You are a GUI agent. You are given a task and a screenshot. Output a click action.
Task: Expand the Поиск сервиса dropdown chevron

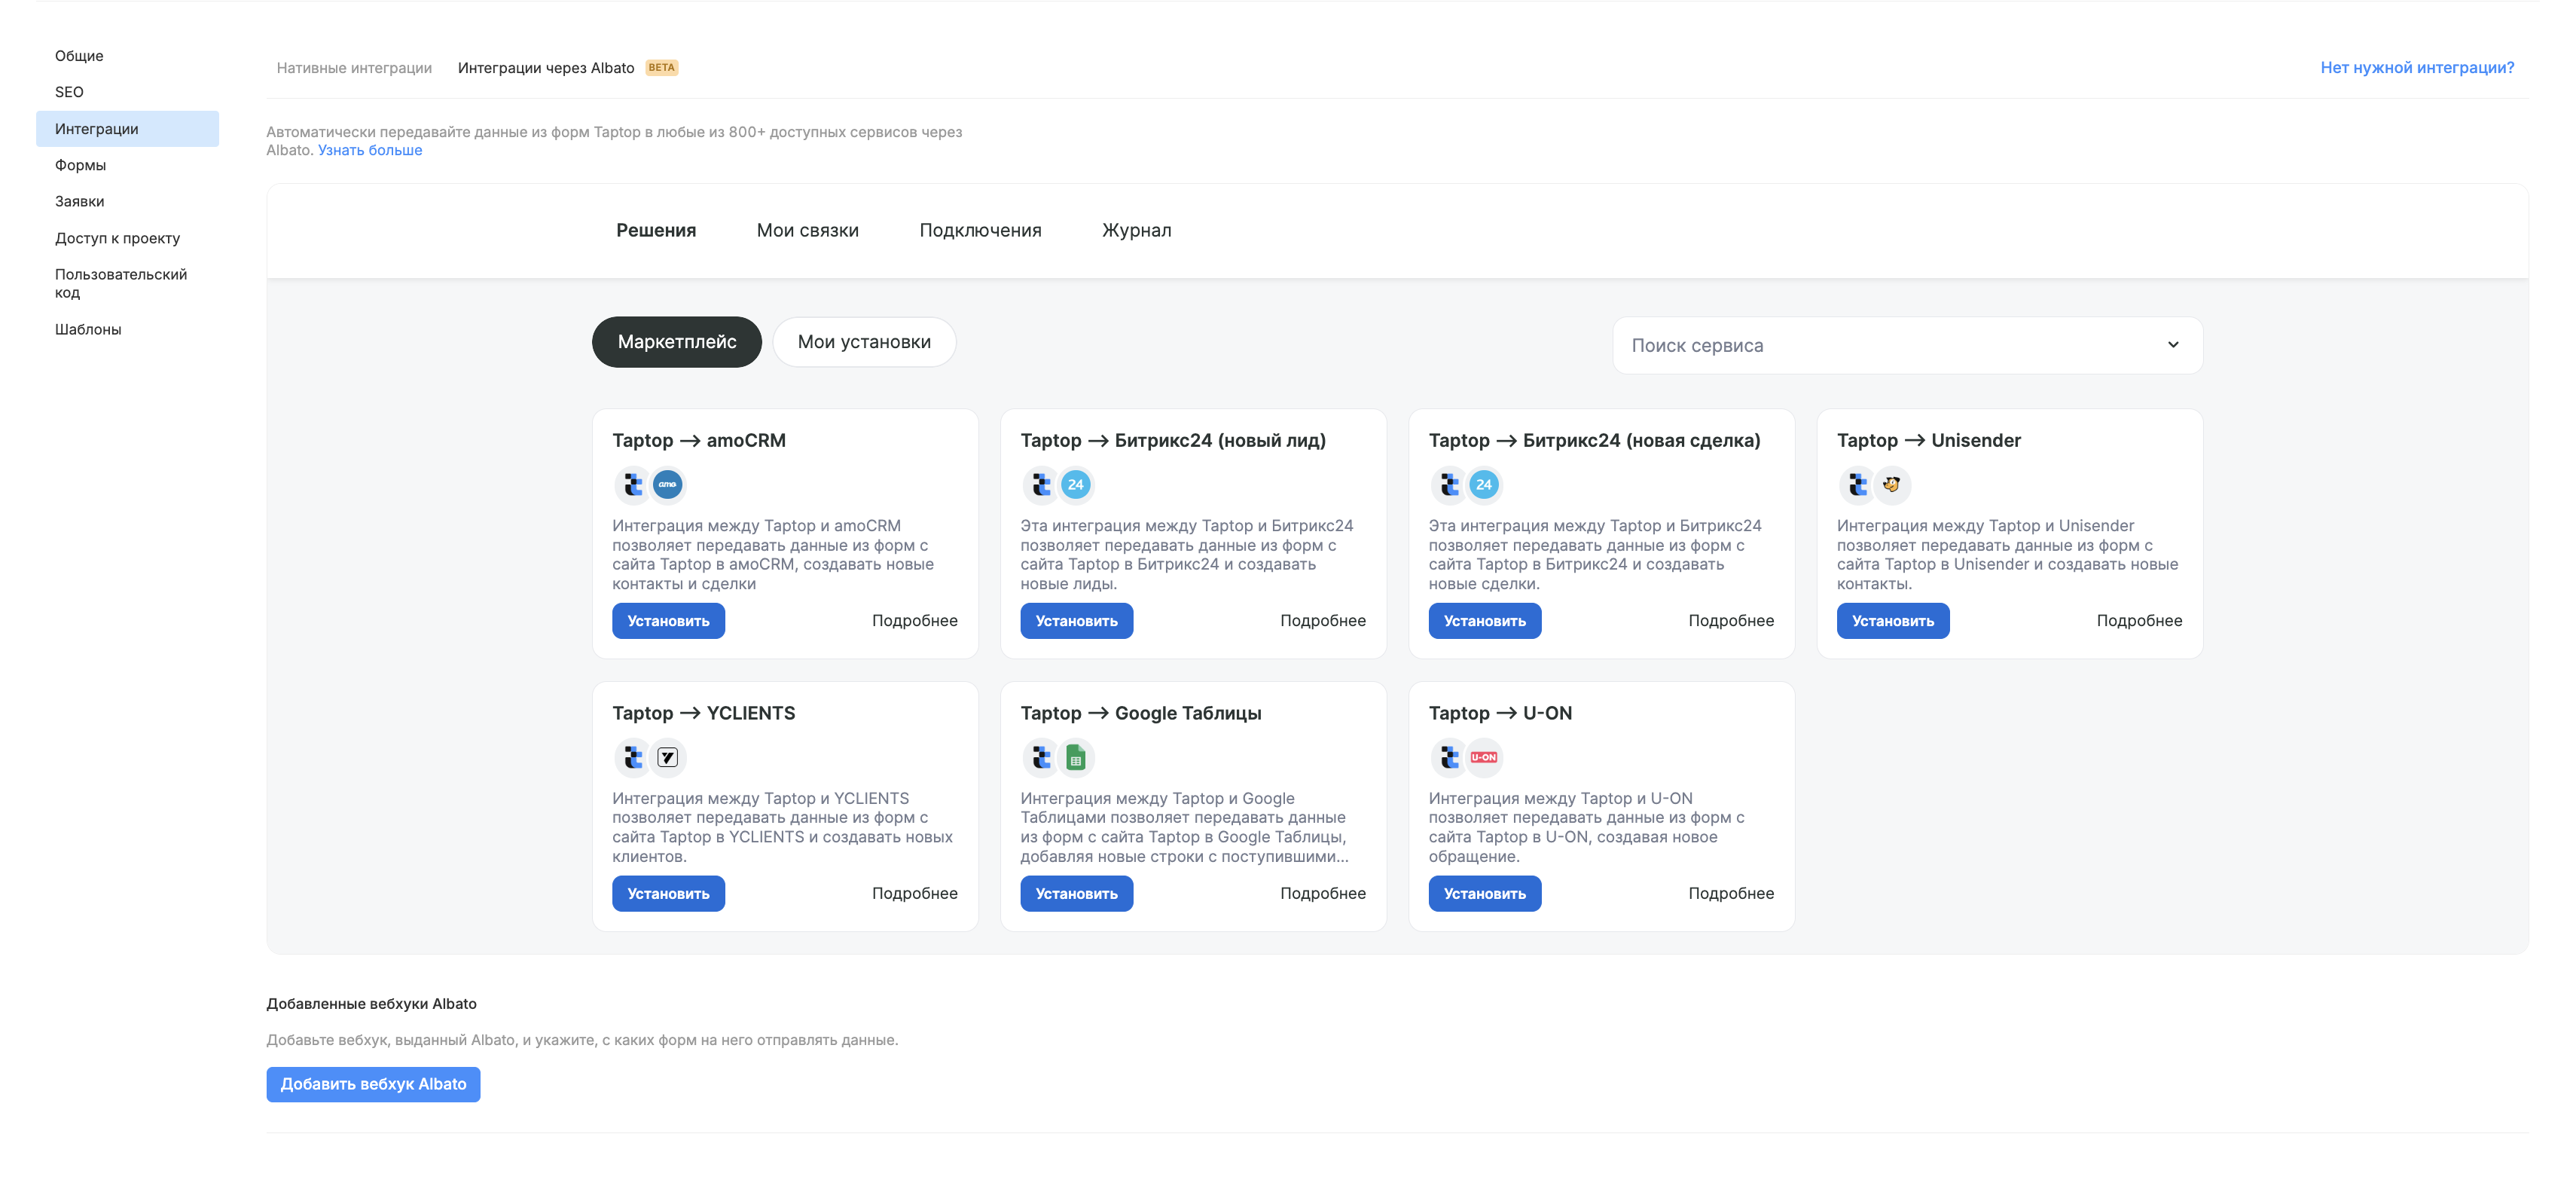(2172, 345)
